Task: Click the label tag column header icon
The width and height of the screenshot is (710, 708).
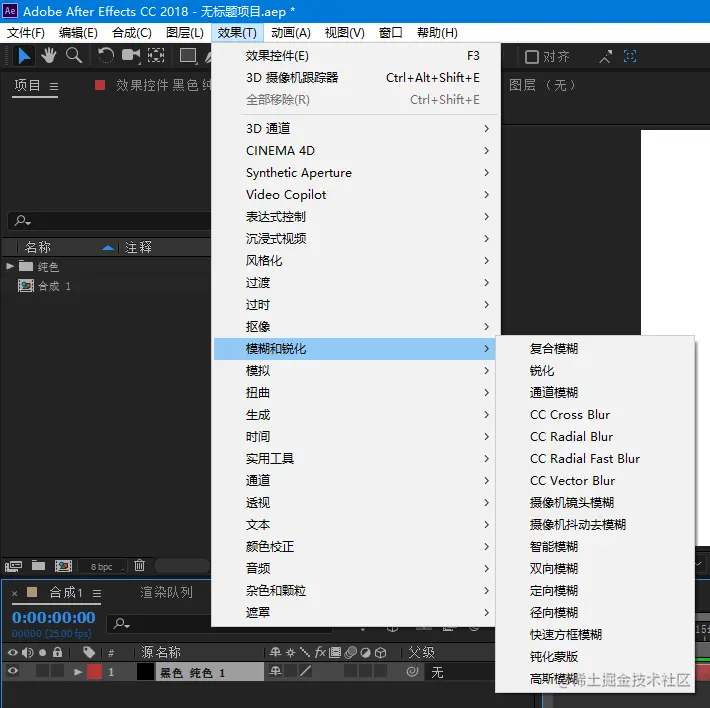Action: [x=89, y=652]
